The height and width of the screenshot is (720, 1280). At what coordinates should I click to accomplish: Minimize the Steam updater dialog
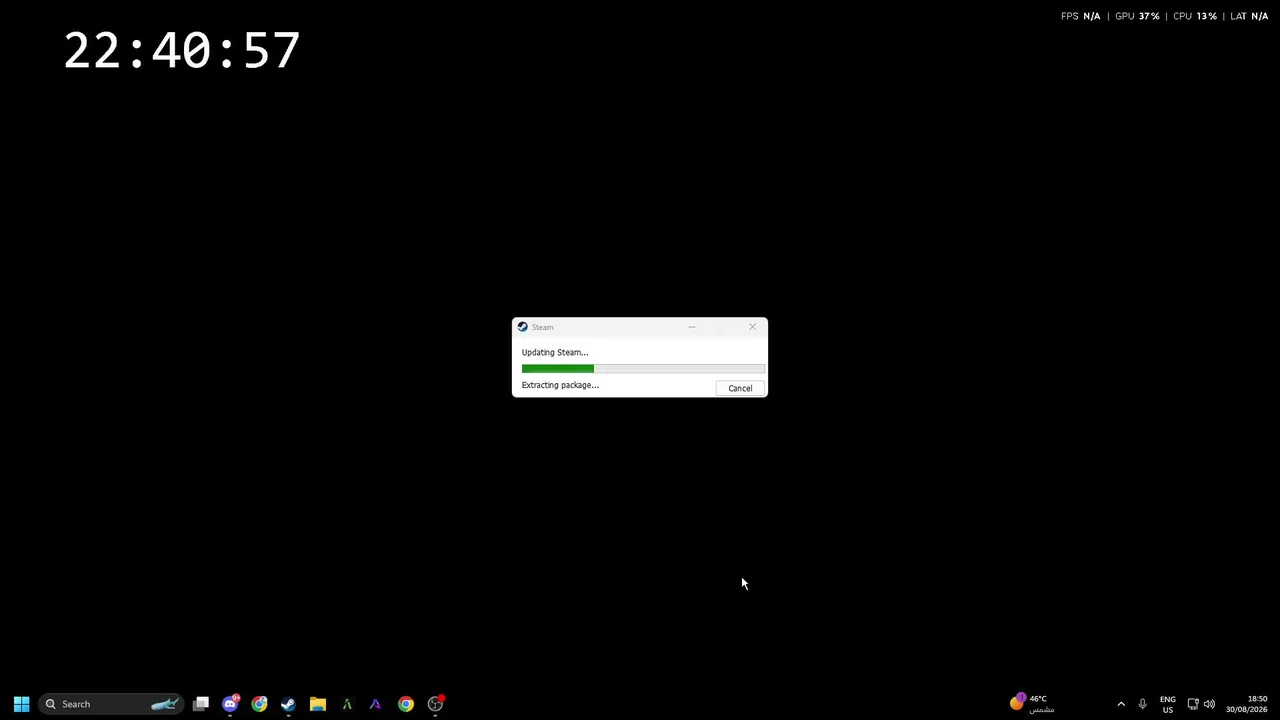[692, 327]
